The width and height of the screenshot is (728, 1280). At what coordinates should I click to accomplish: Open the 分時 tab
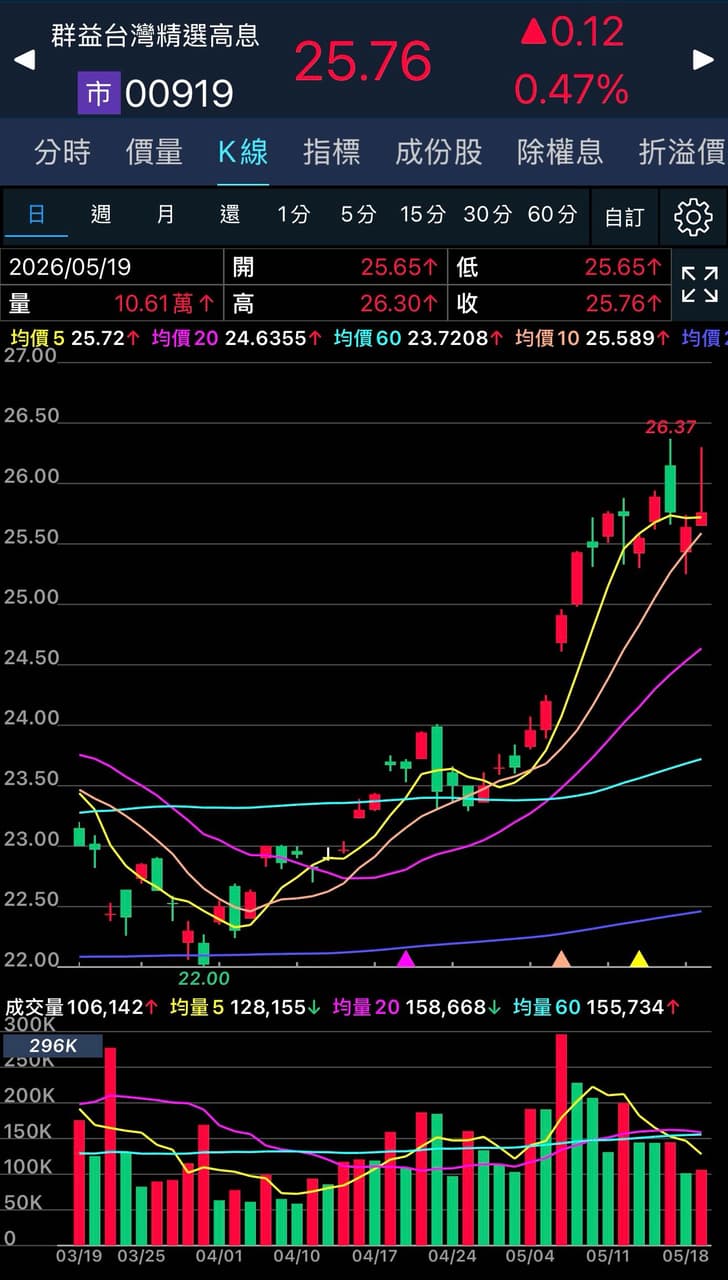point(62,152)
